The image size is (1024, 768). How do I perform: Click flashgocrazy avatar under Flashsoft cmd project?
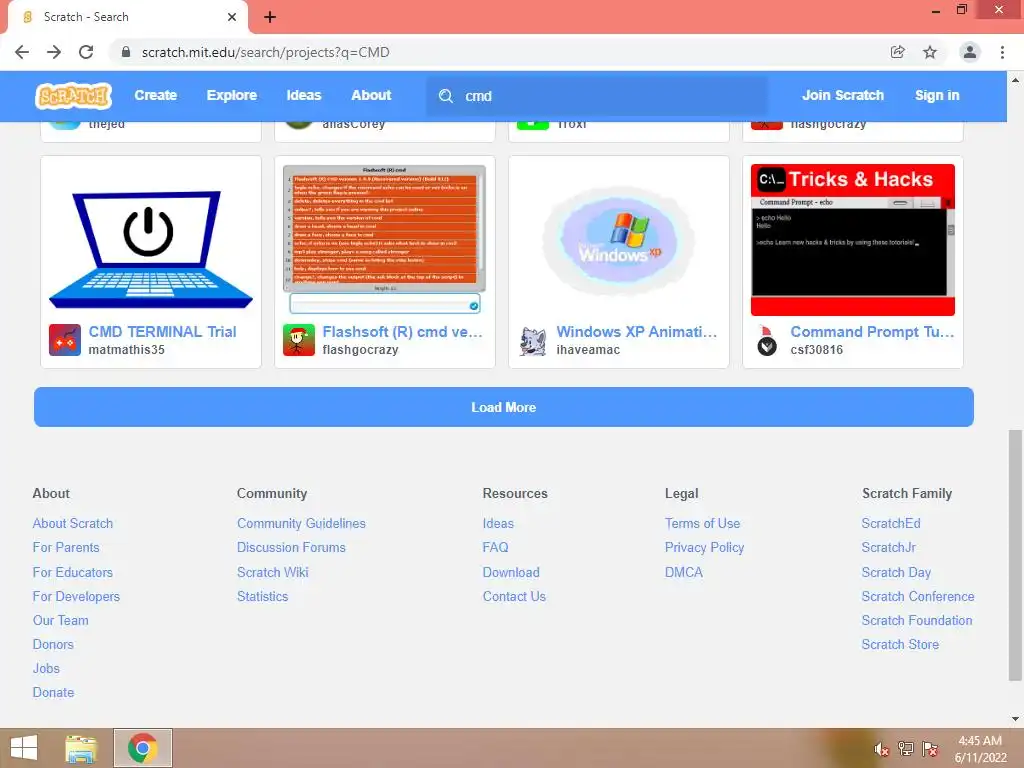(x=298, y=340)
